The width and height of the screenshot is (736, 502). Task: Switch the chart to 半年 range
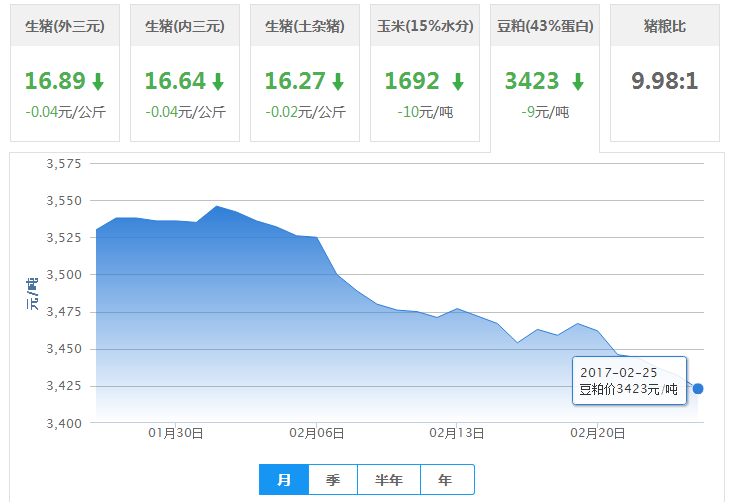[389, 479]
